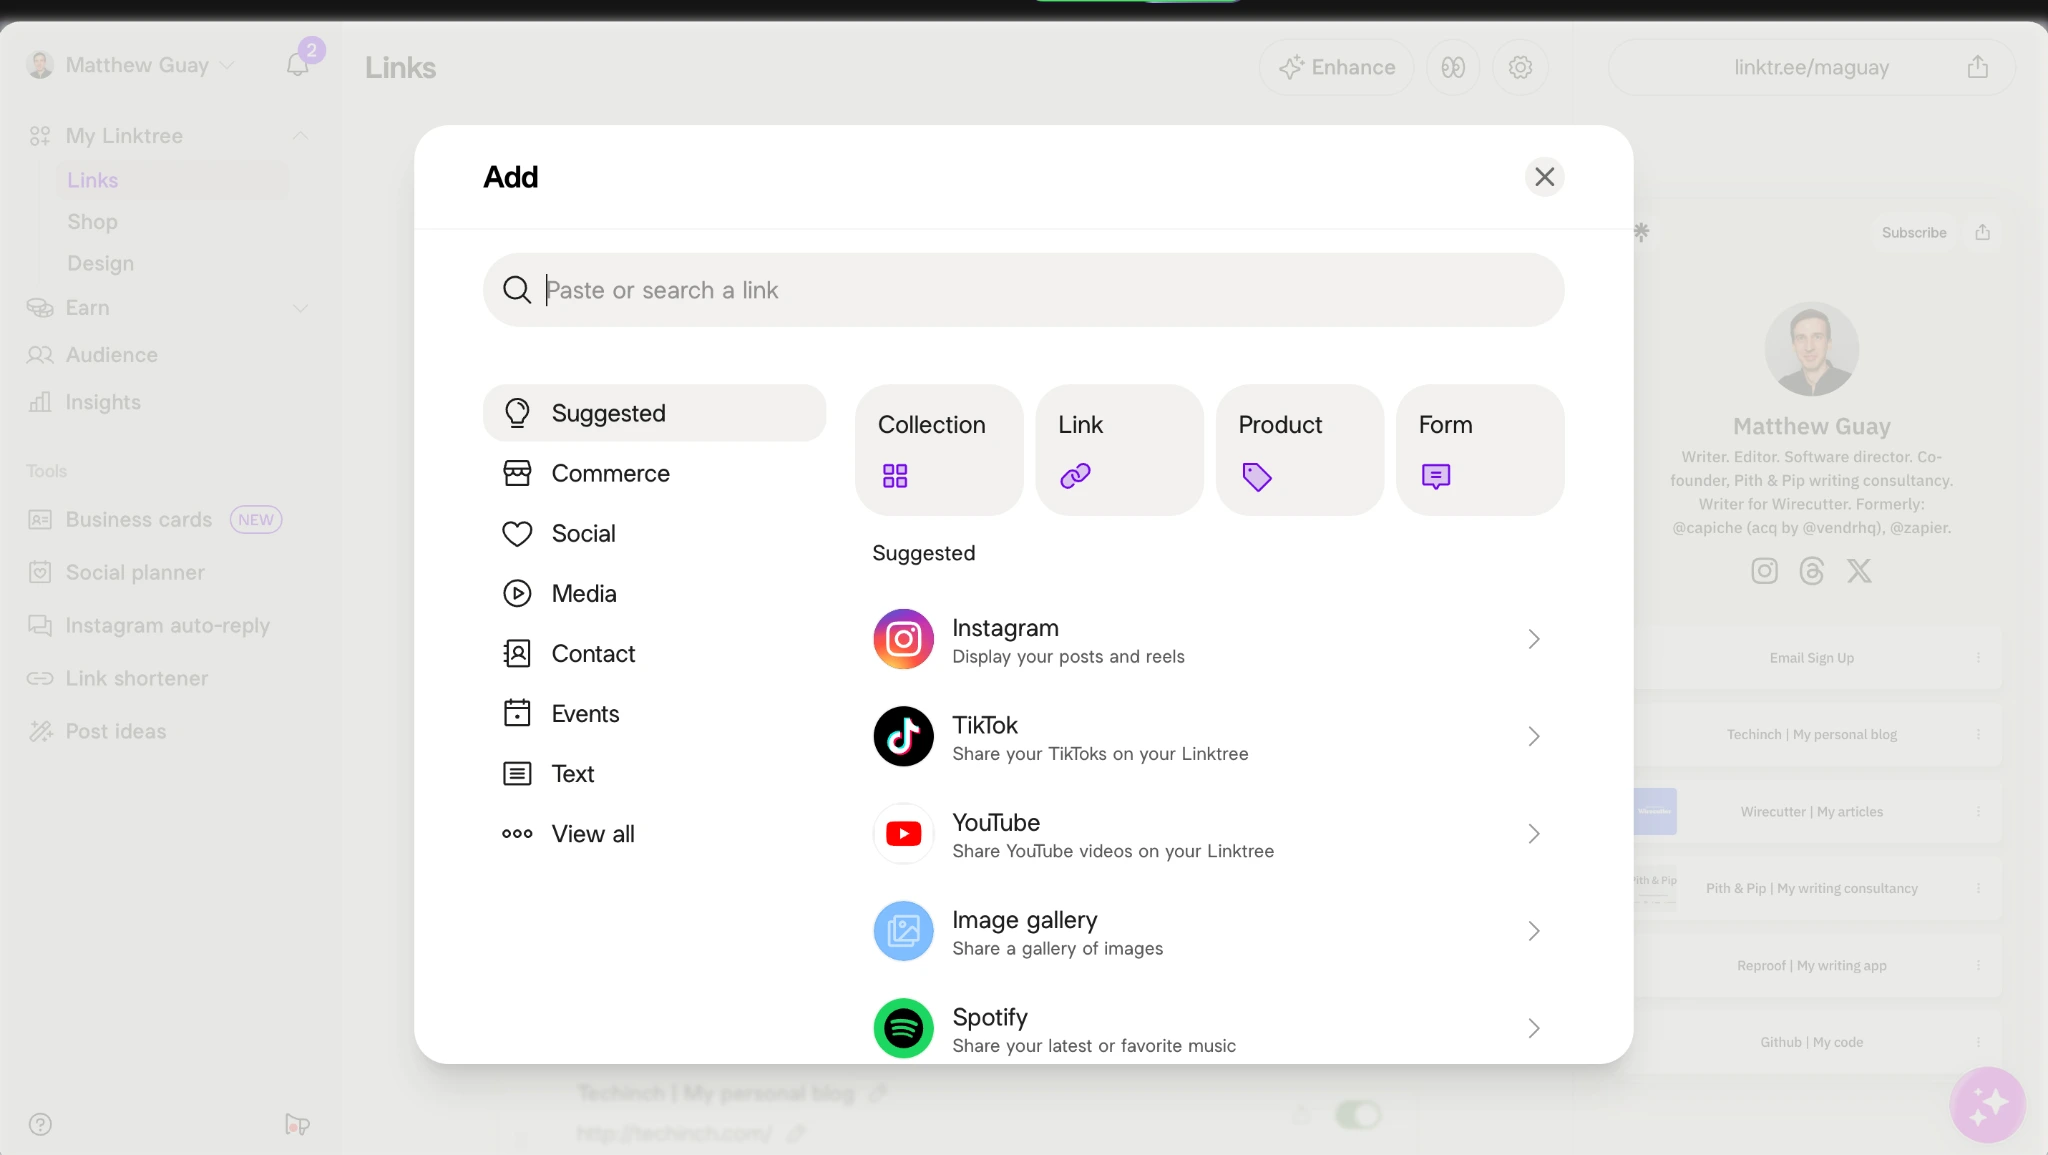Screen dimensions: 2048x1155
Task: Open Shop in the sidebar
Action: 93,222
